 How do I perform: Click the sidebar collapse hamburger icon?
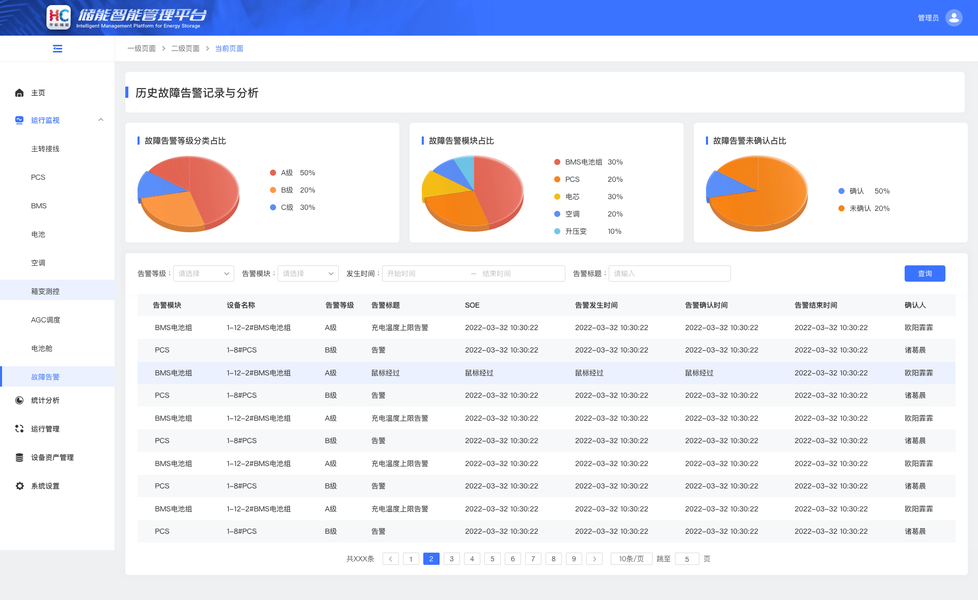(x=57, y=49)
